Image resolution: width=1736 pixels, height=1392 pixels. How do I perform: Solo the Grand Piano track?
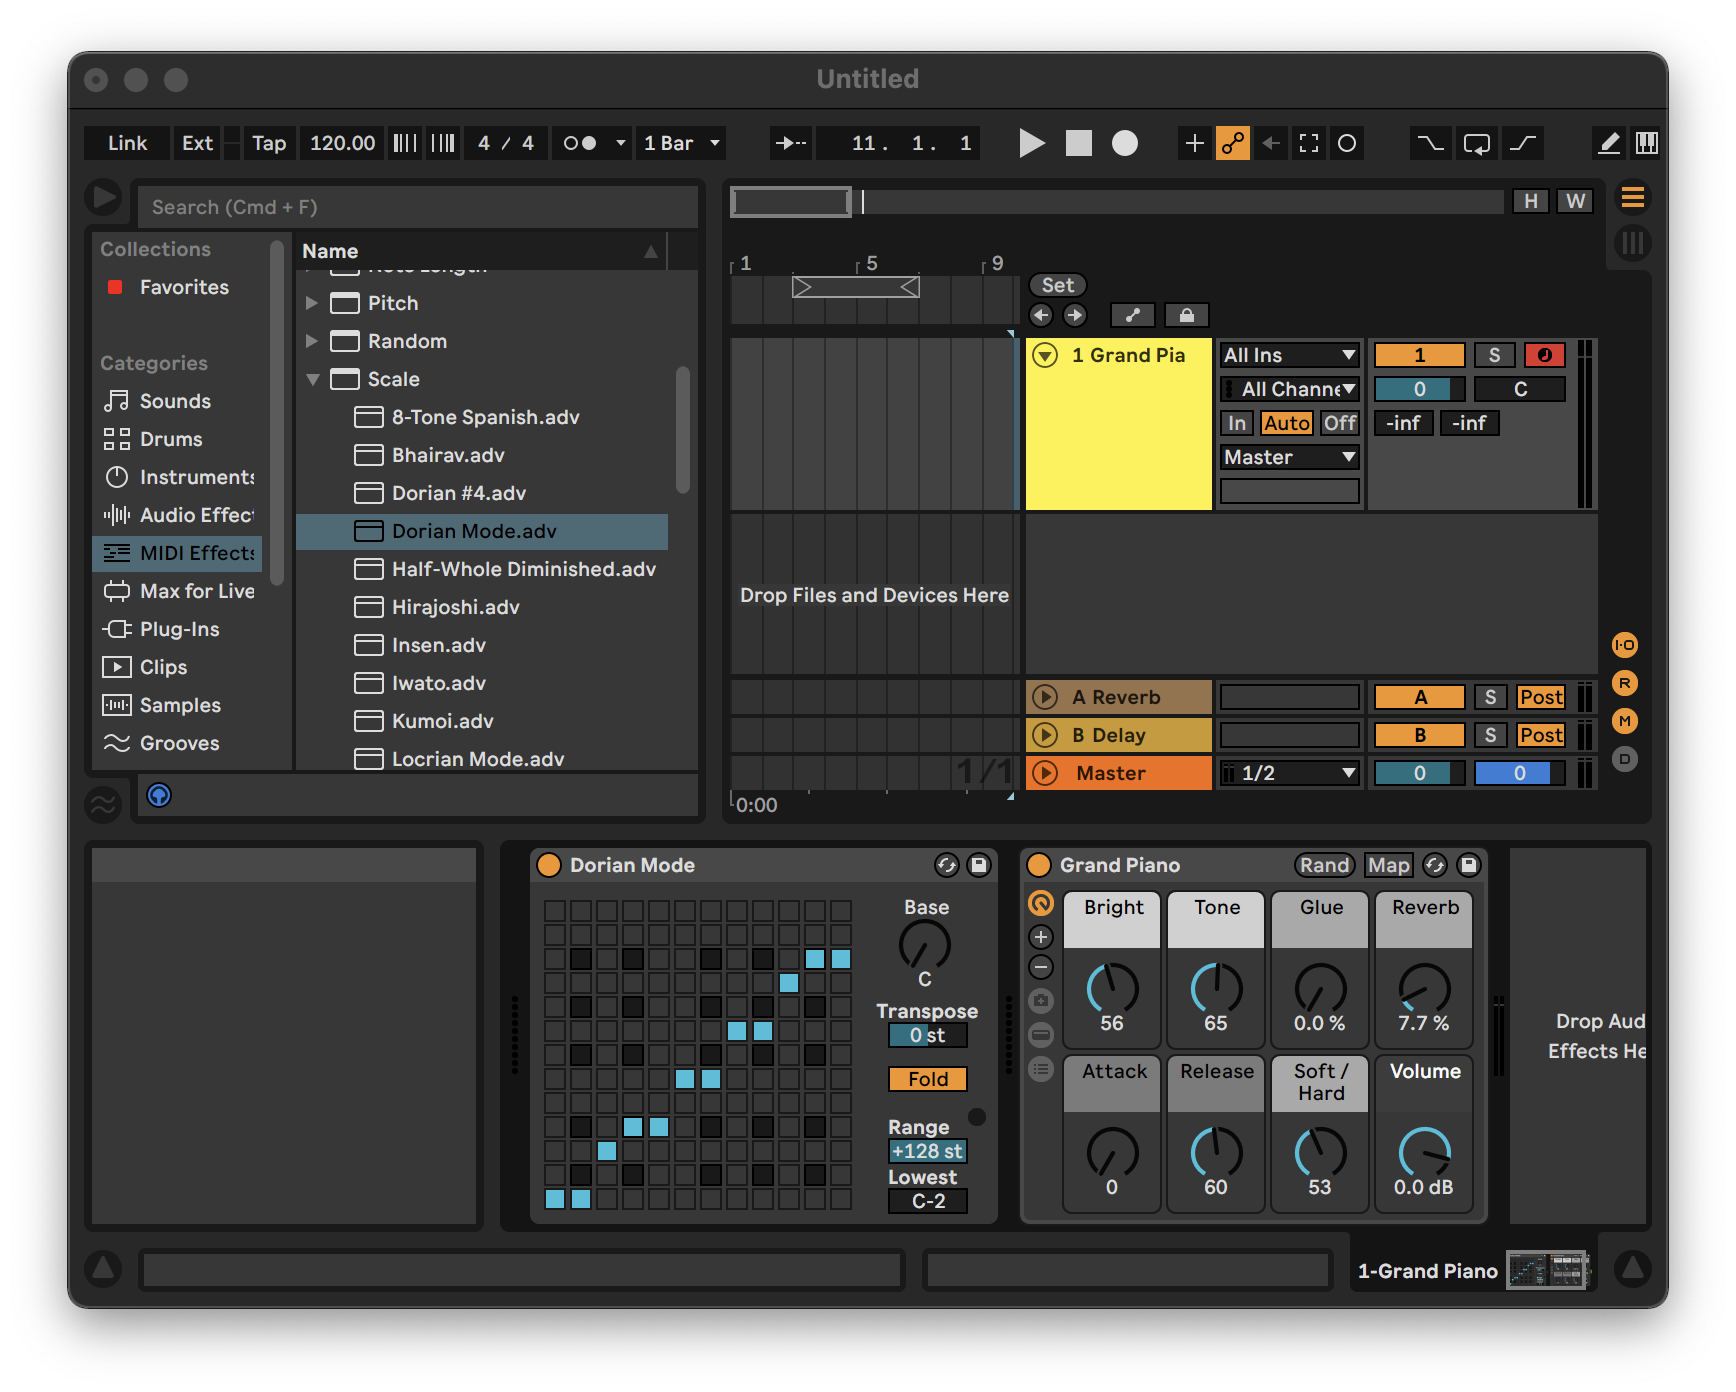1494,355
